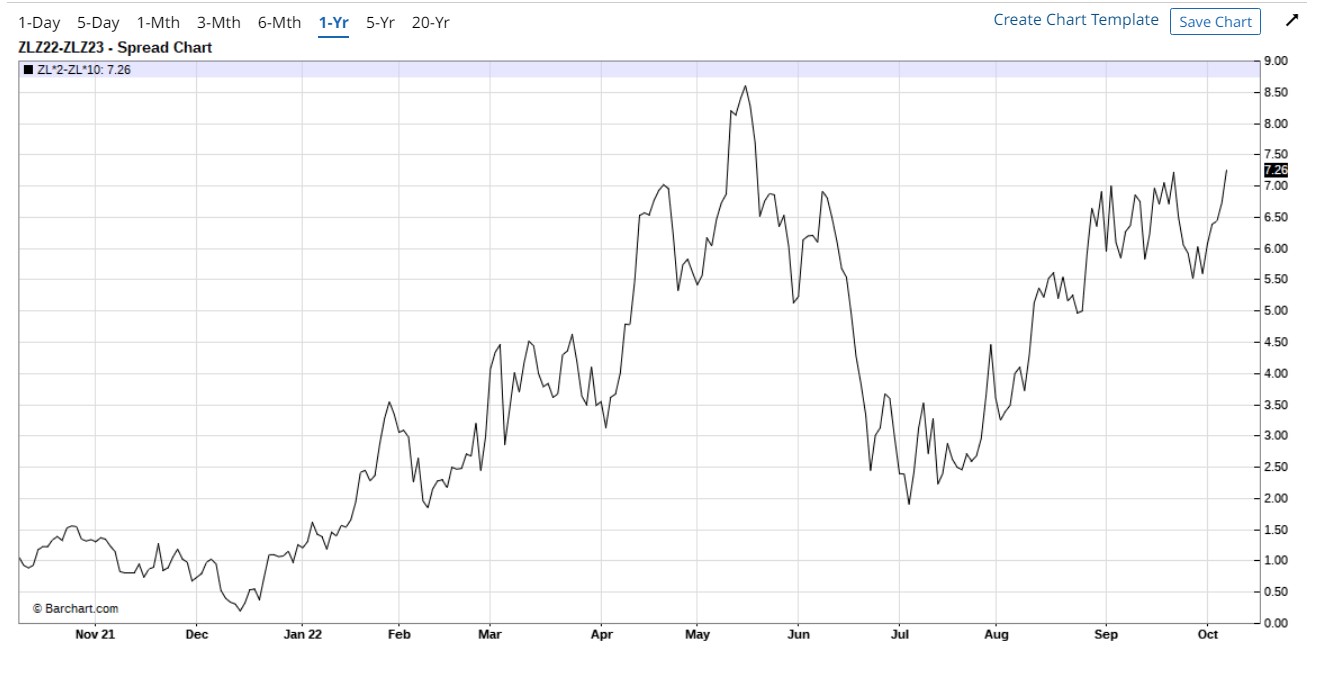Click the Sep x-axis label
The height and width of the screenshot is (680, 1318).
pos(1106,634)
